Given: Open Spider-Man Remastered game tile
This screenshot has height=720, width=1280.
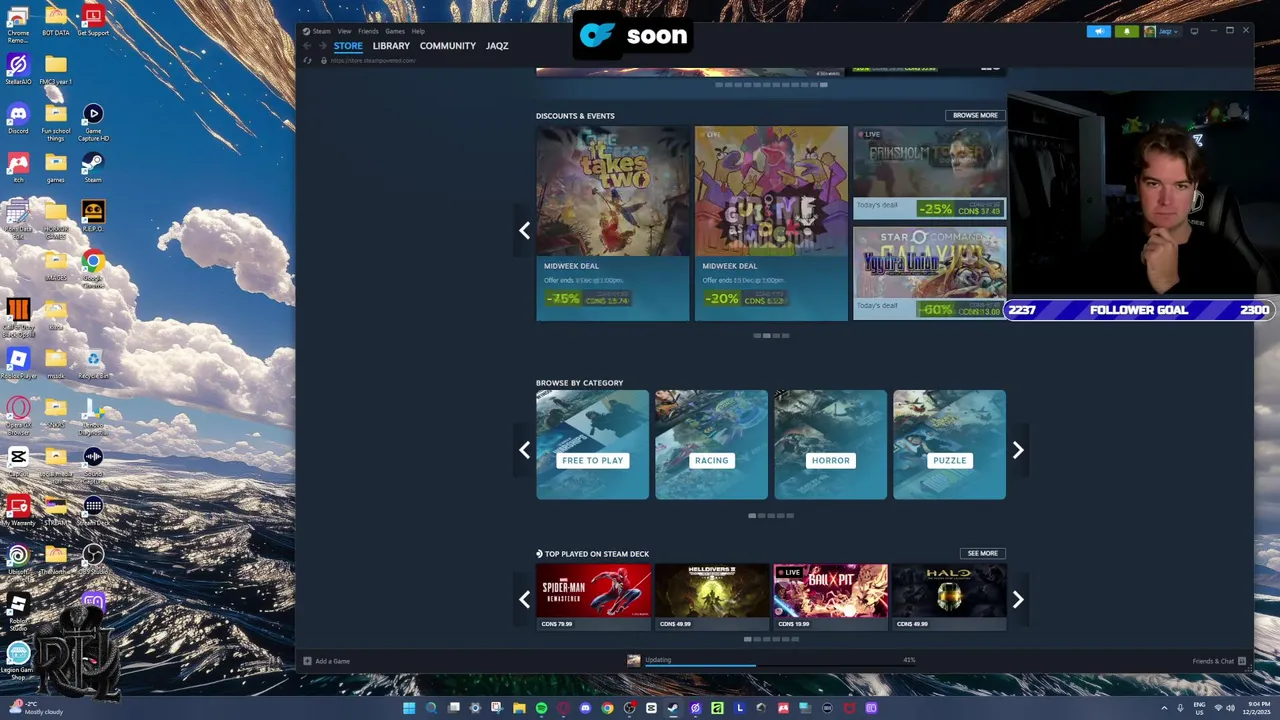Looking at the screenshot, I should (x=593, y=597).
